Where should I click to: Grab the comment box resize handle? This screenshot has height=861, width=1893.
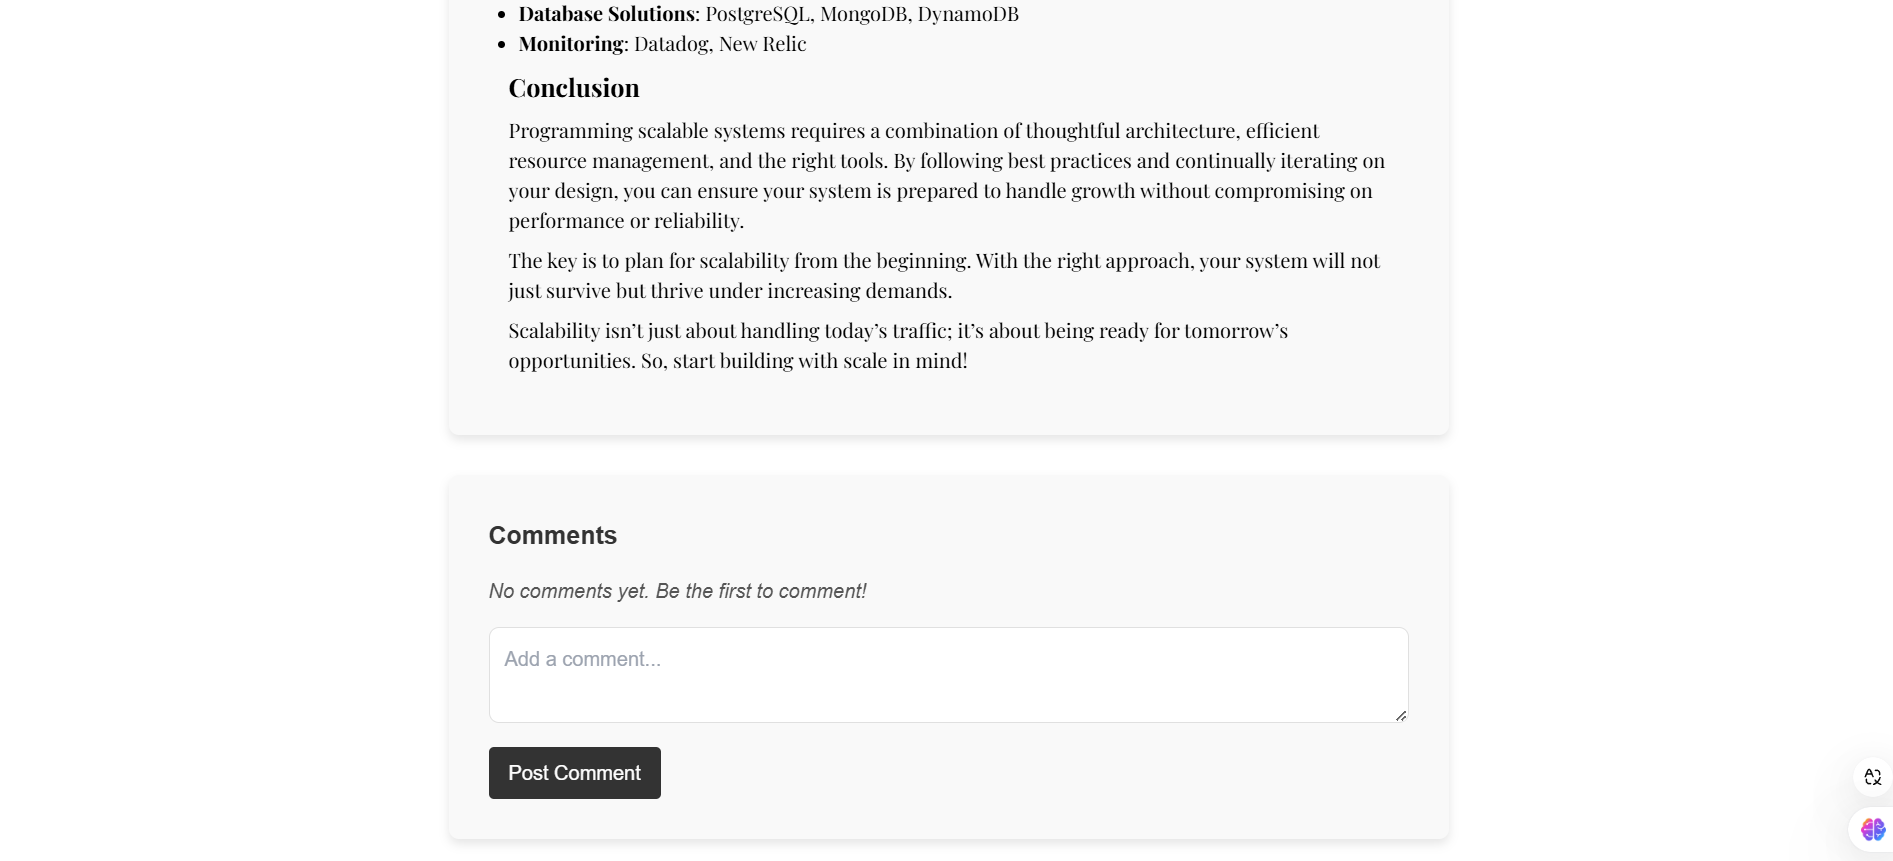click(x=1401, y=715)
